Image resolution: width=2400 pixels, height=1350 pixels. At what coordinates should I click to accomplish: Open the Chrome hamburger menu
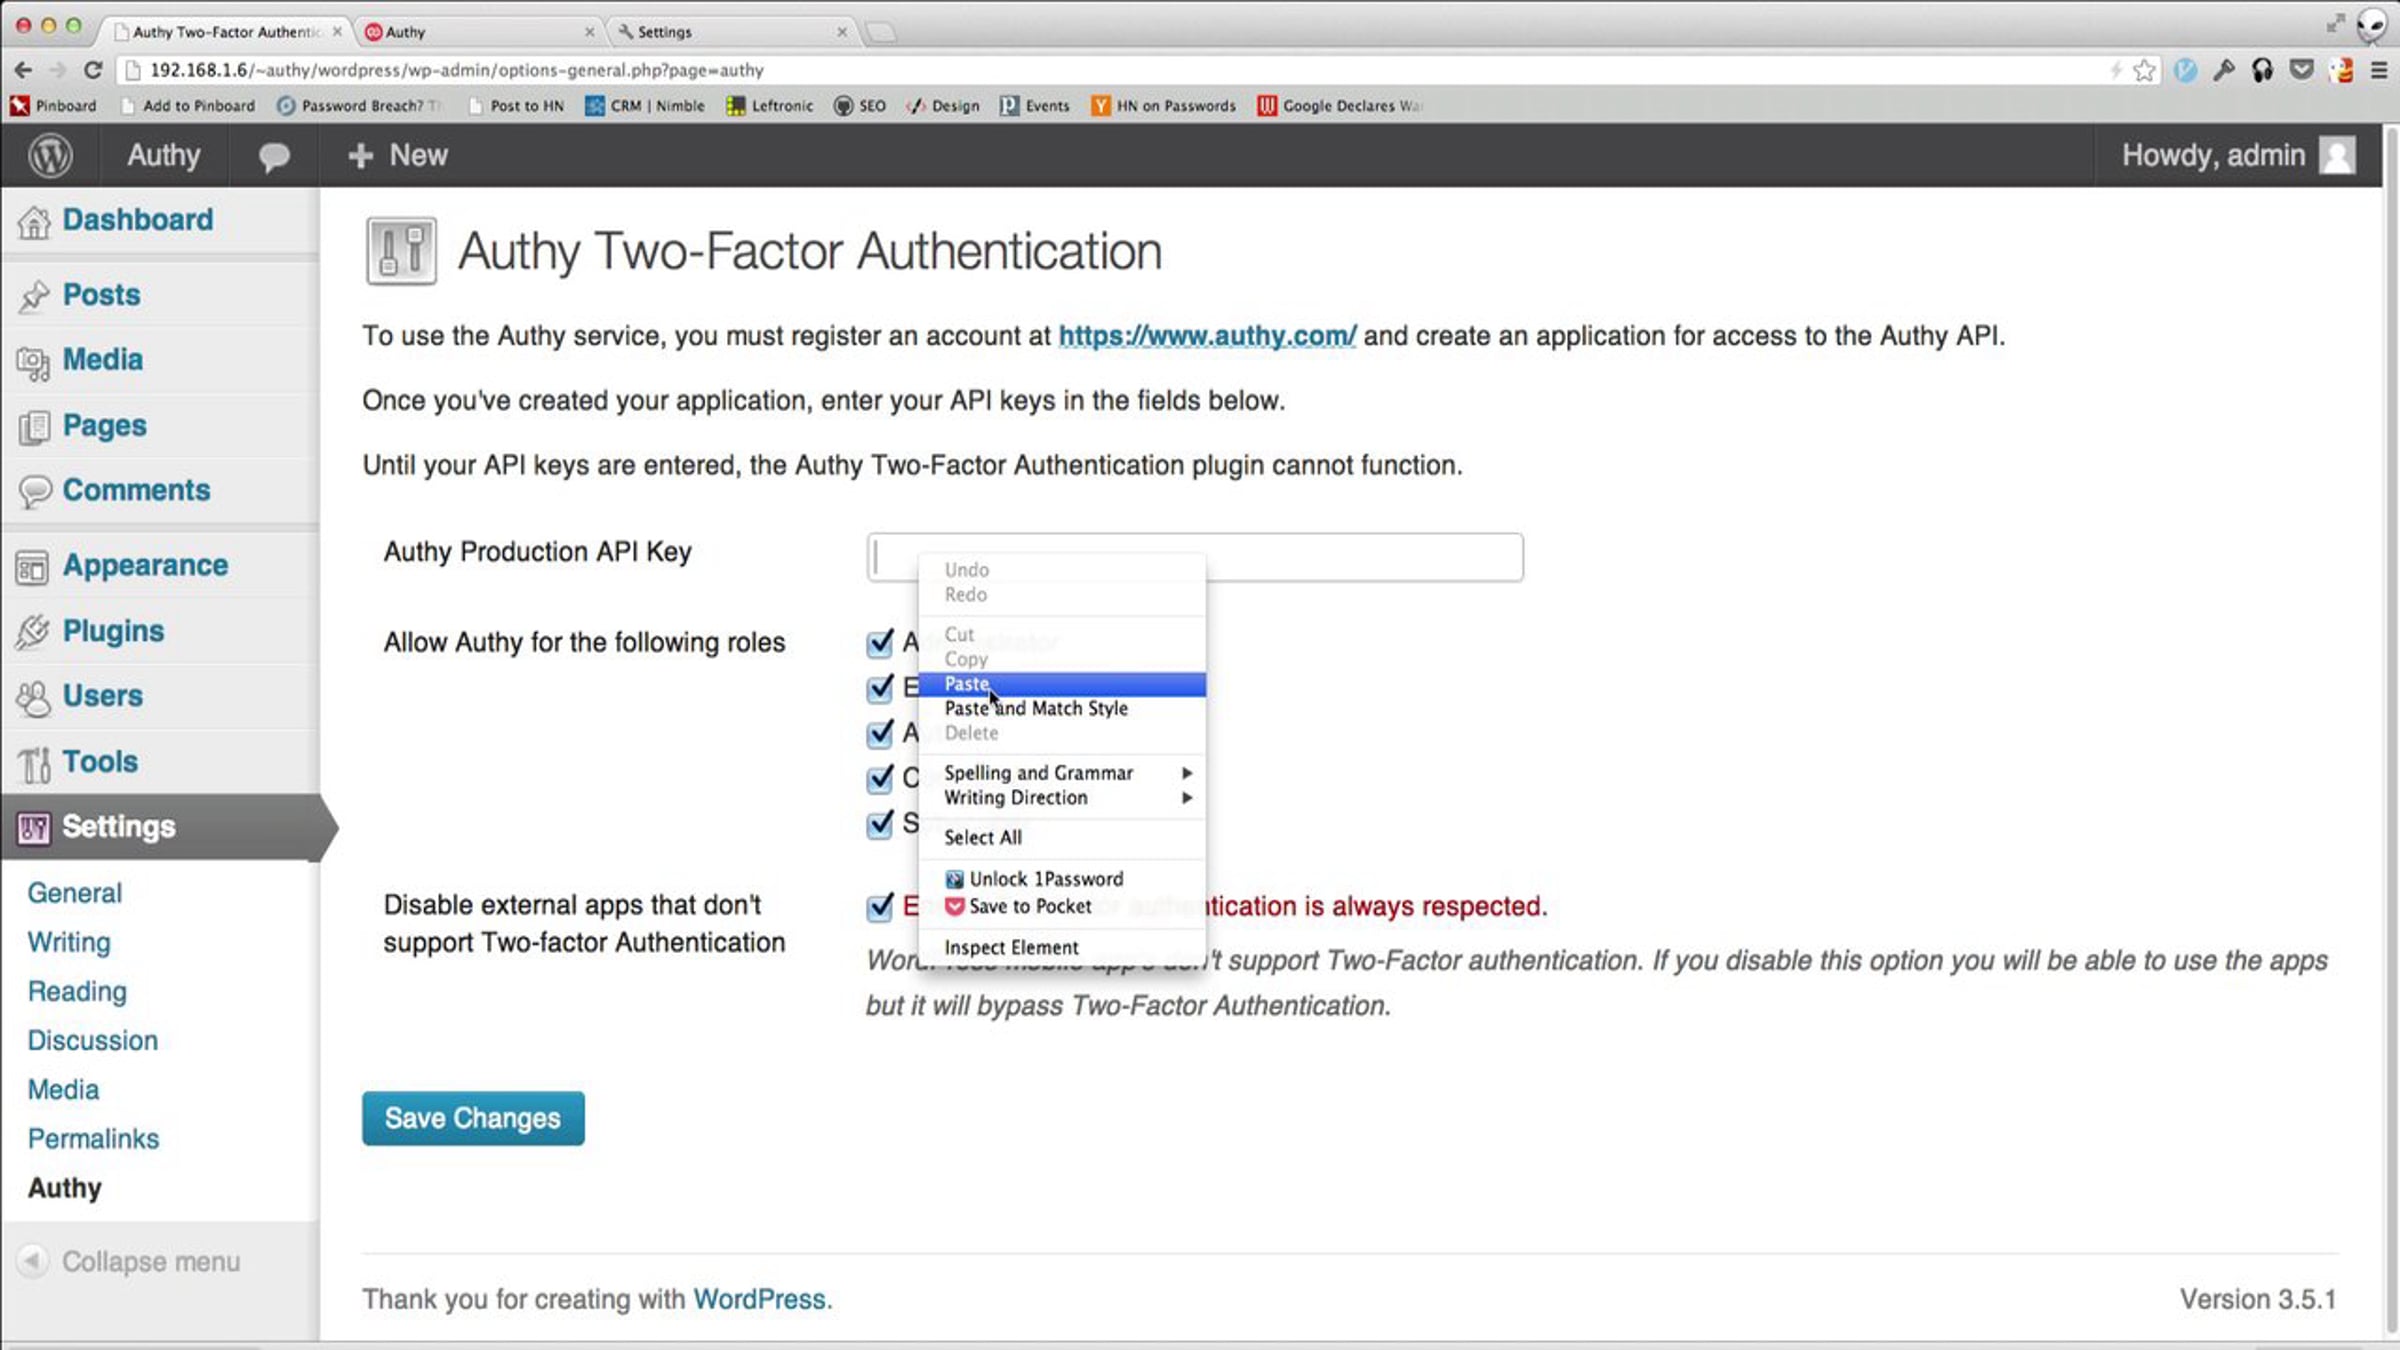pos(2379,70)
